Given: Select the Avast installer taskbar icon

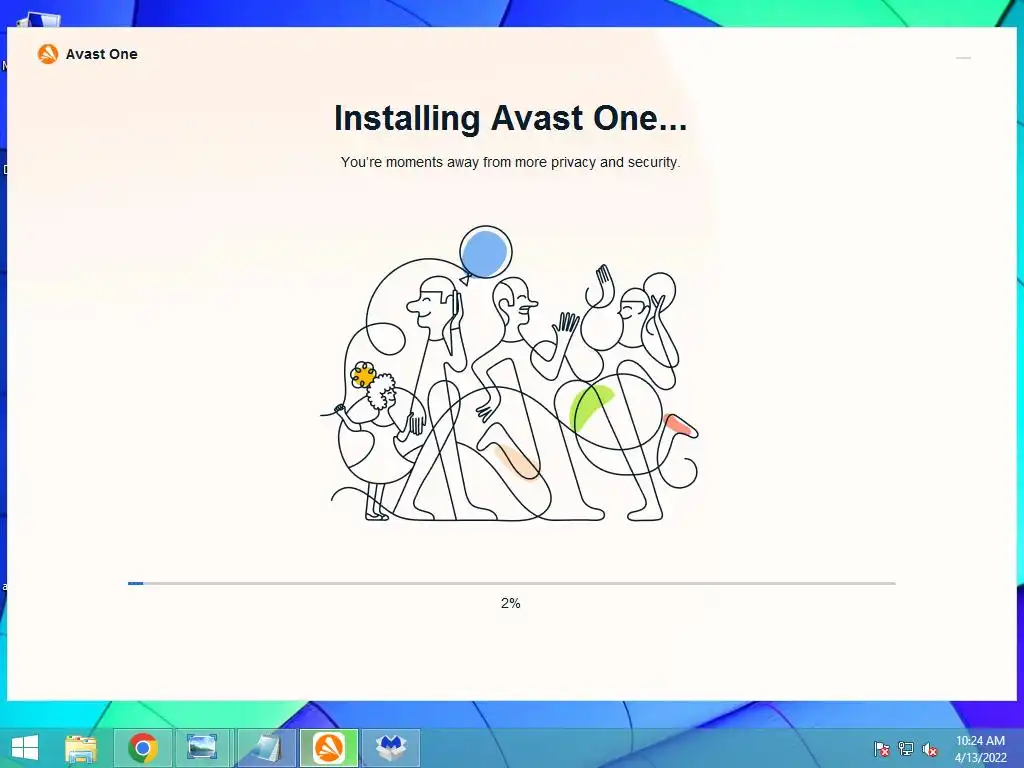Looking at the screenshot, I should coord(328,748).
